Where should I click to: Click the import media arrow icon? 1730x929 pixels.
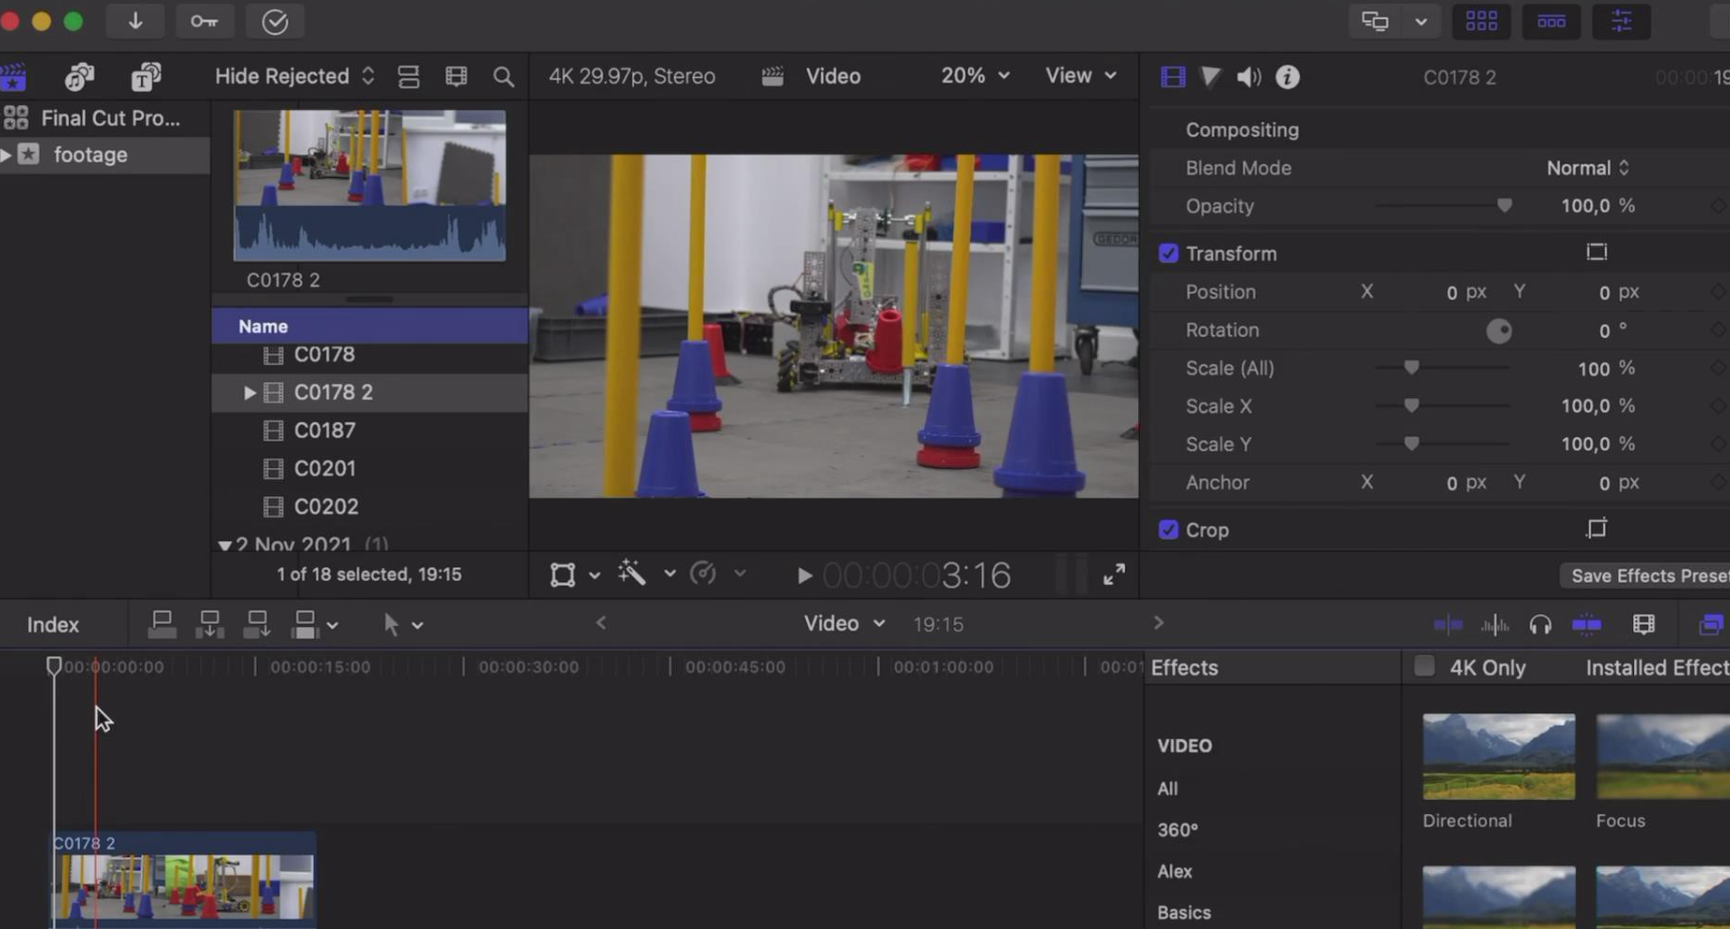pyautogui.click(x=135, y=21)
